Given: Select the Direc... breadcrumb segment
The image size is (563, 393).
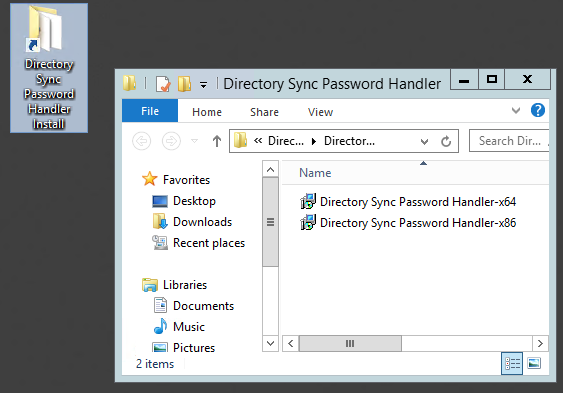Looking at the screenshot, I should (x=286, y=141).
